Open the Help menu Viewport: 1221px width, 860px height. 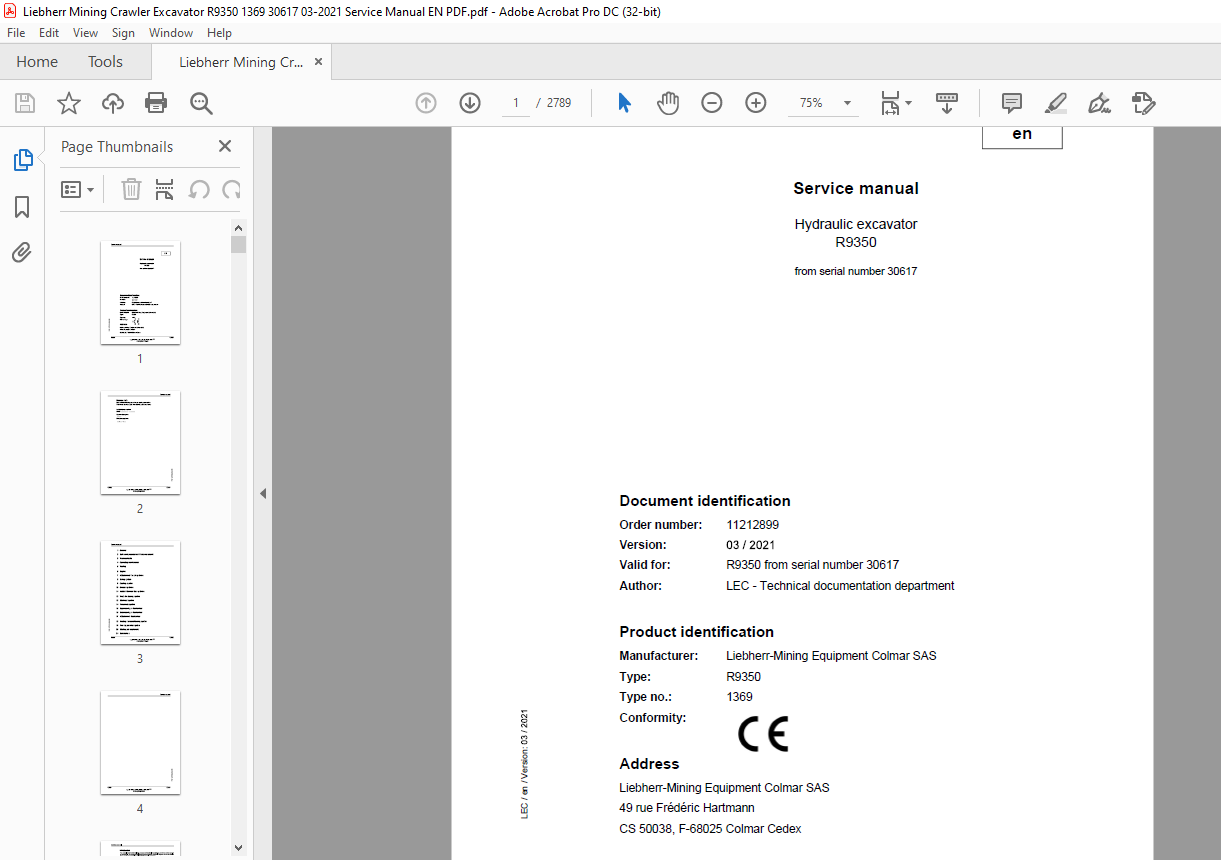pos(219,33)
